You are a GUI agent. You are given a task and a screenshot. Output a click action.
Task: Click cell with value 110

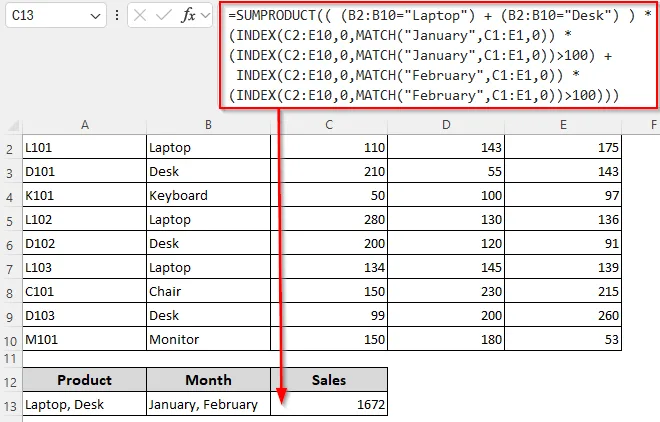[329, 147]
